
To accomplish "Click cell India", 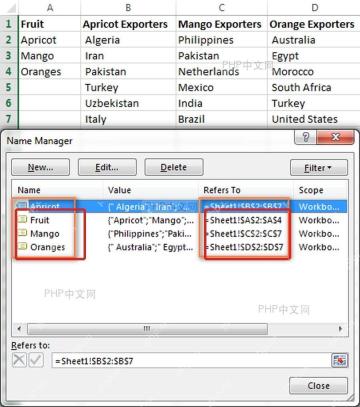I will 222,103.
